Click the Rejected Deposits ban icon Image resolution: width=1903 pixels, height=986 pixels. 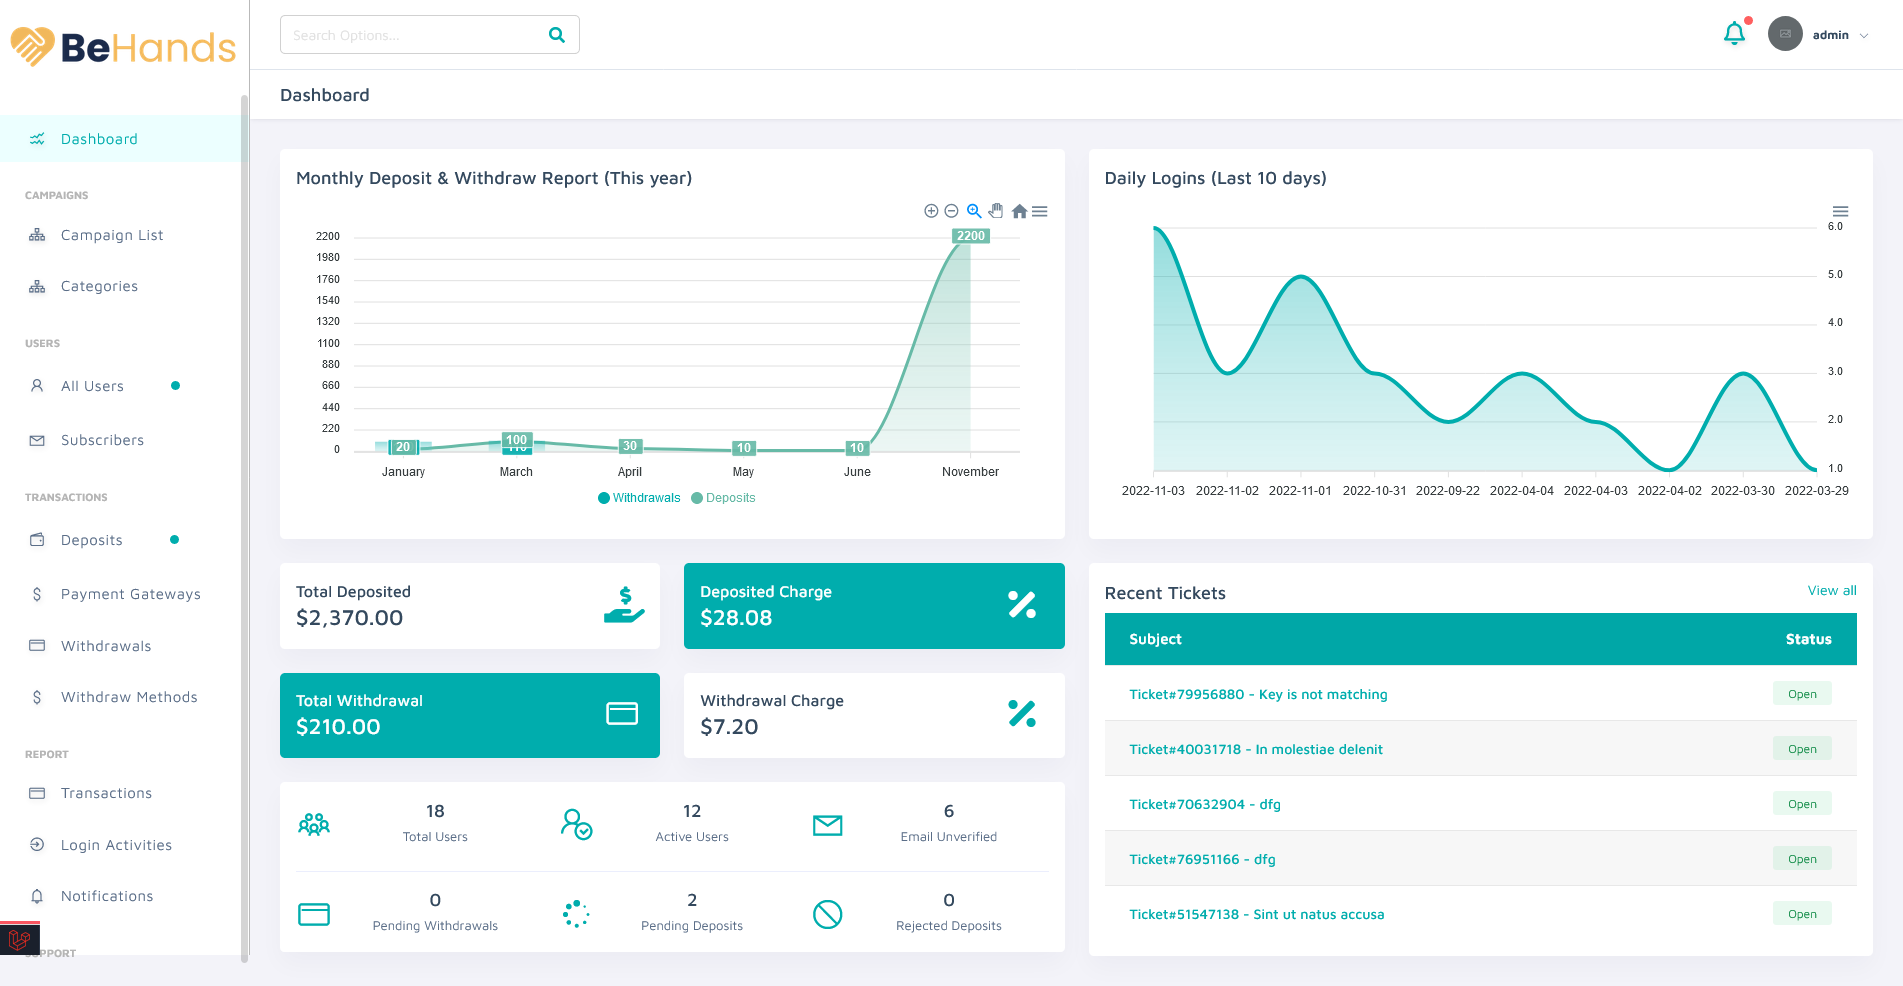click(x=828, y=914)
